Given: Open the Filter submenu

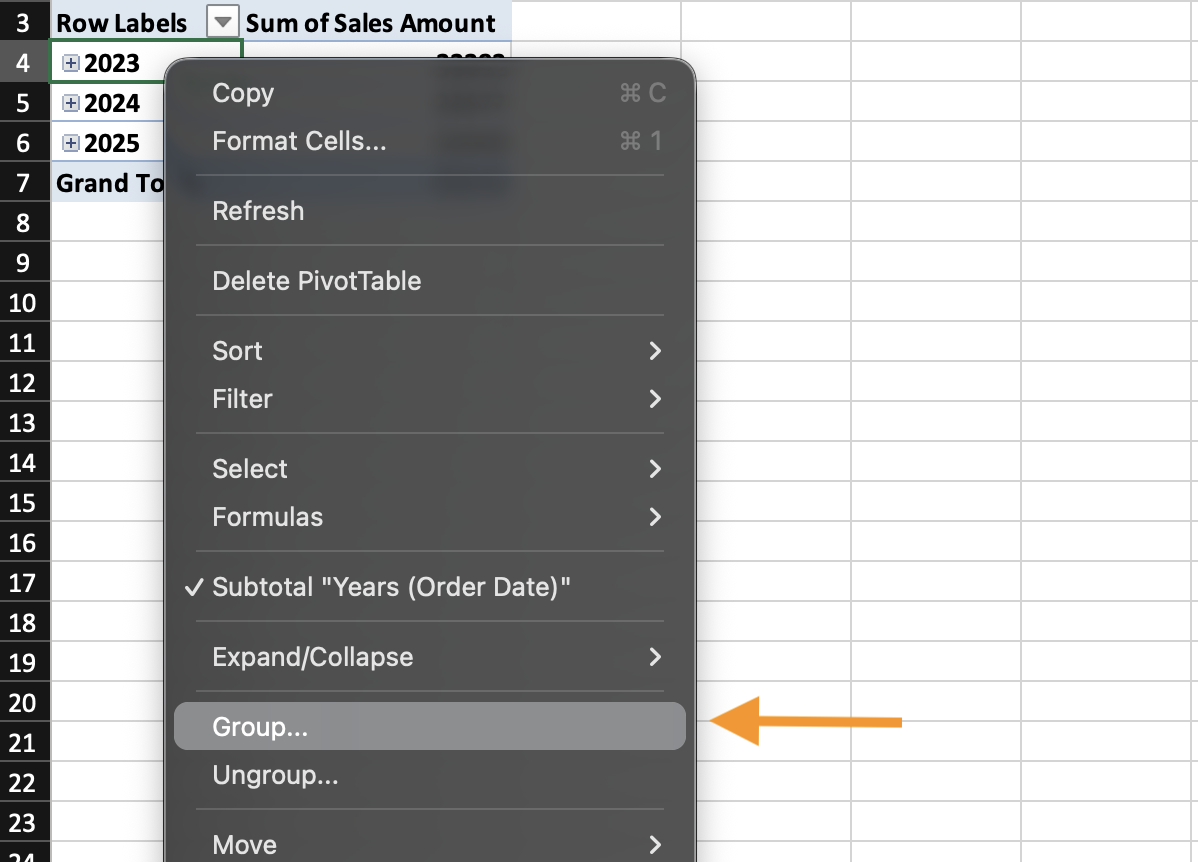Looking at the screenshot, I should click(242, 399).
